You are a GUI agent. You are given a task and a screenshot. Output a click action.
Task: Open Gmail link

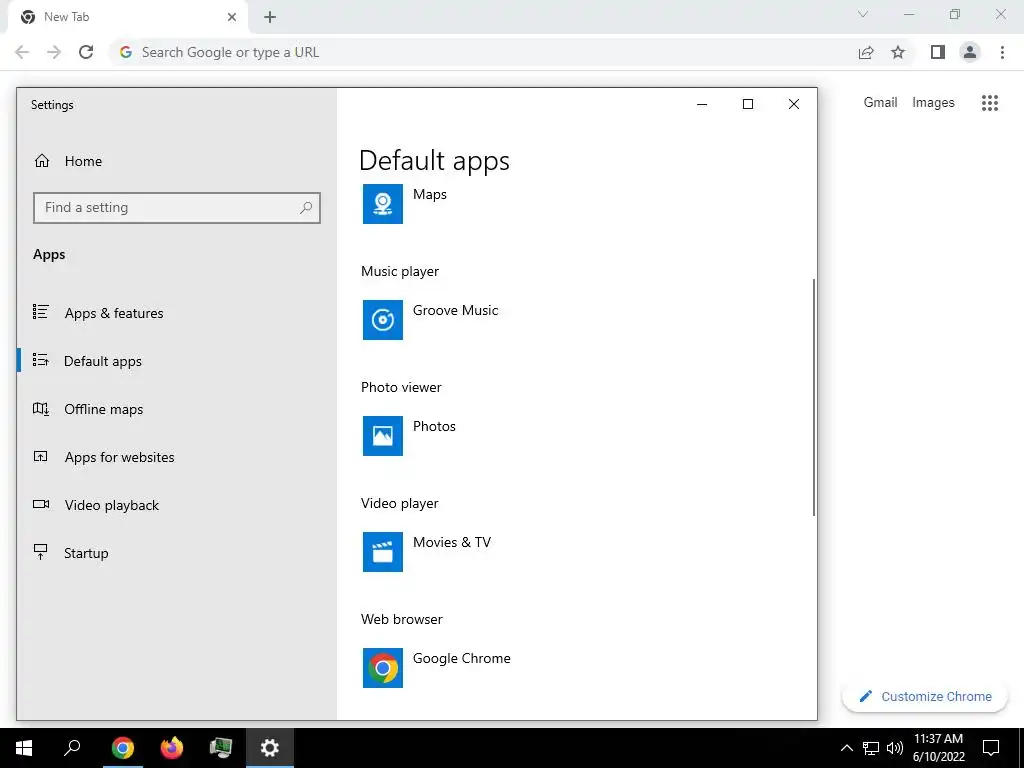click(880, 103)
